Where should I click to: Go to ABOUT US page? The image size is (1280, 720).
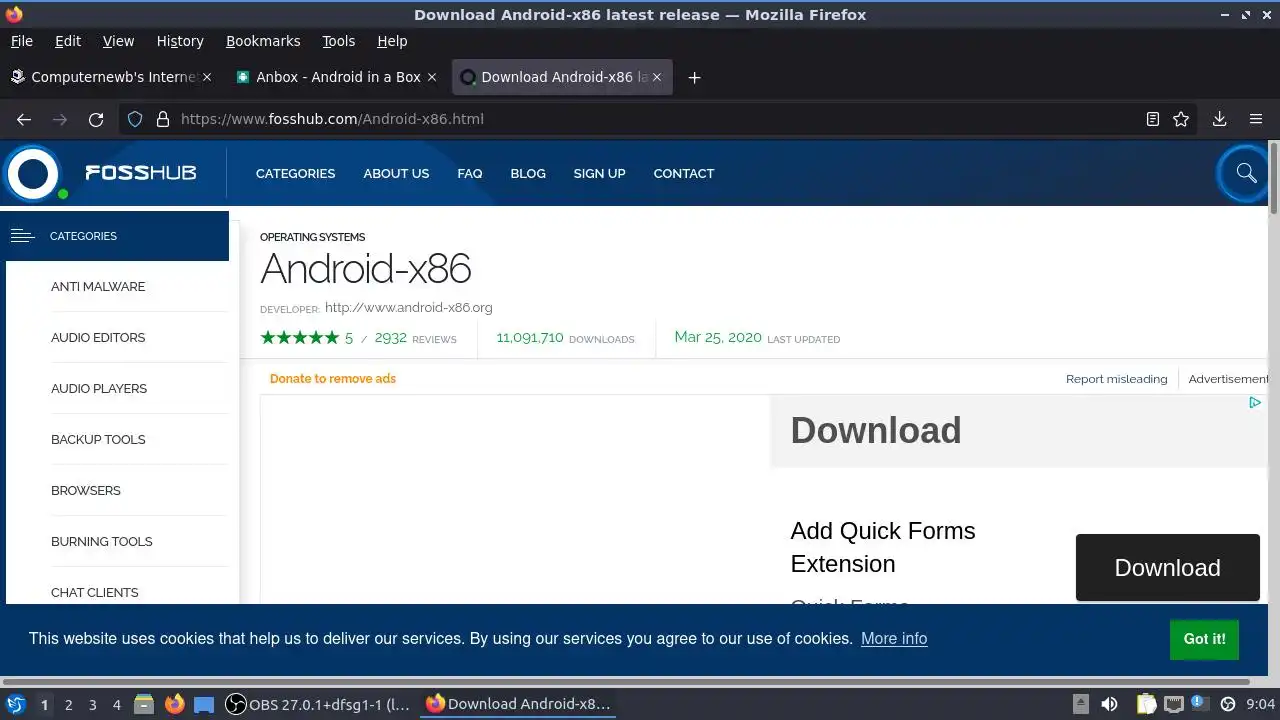[396, 173]
